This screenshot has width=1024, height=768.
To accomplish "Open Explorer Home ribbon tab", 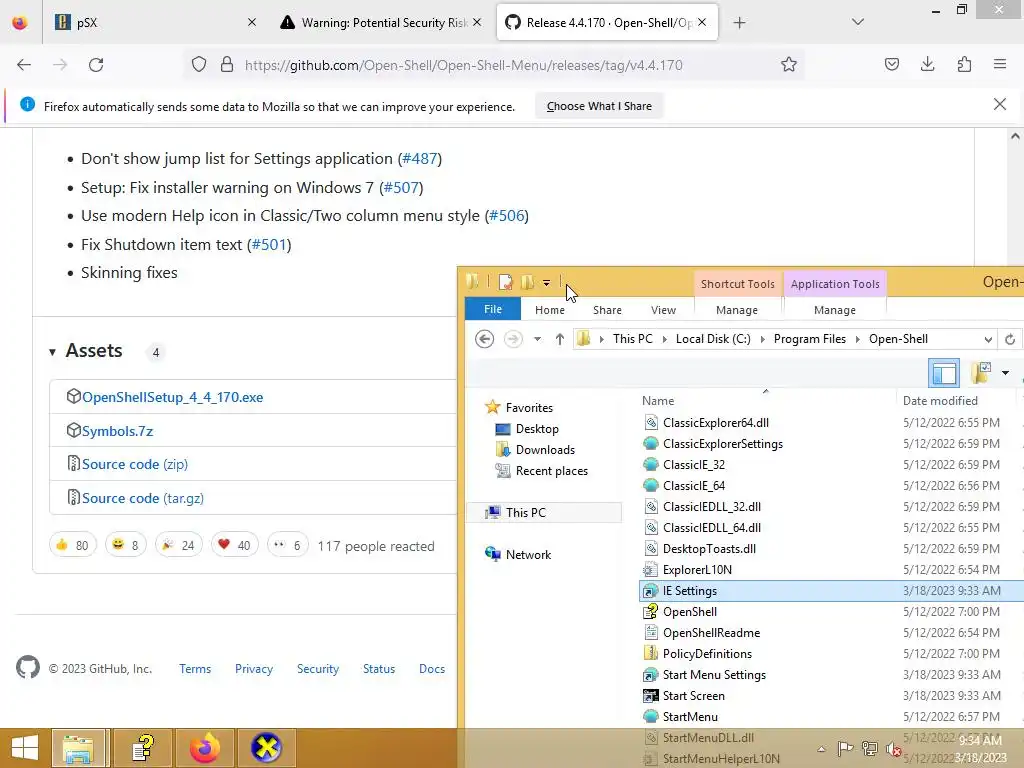I will click(x=549, y=310).
